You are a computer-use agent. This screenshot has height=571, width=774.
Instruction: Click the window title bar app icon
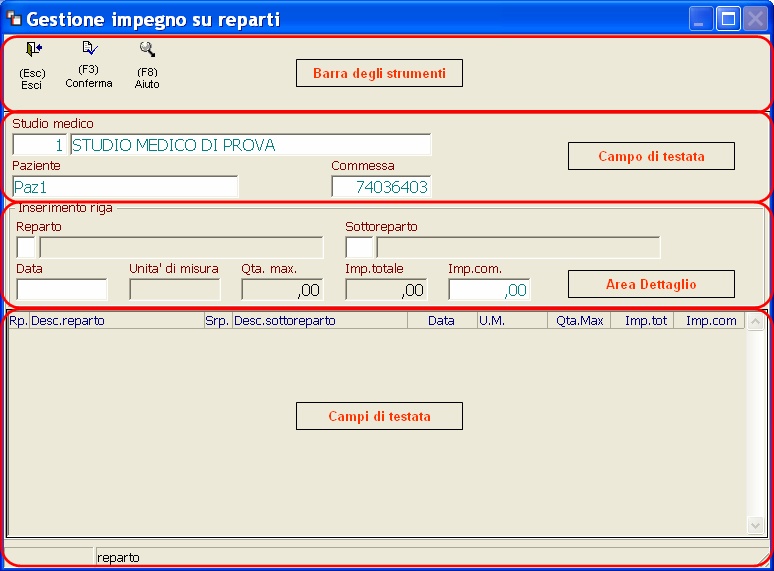pyautogui.click(x=14, y=19)
